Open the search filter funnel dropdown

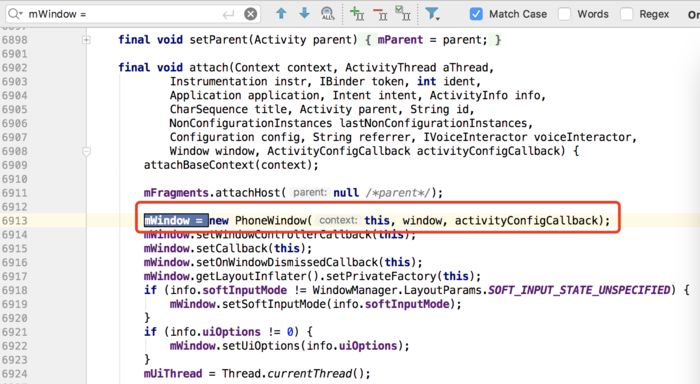tap(432, 14)
